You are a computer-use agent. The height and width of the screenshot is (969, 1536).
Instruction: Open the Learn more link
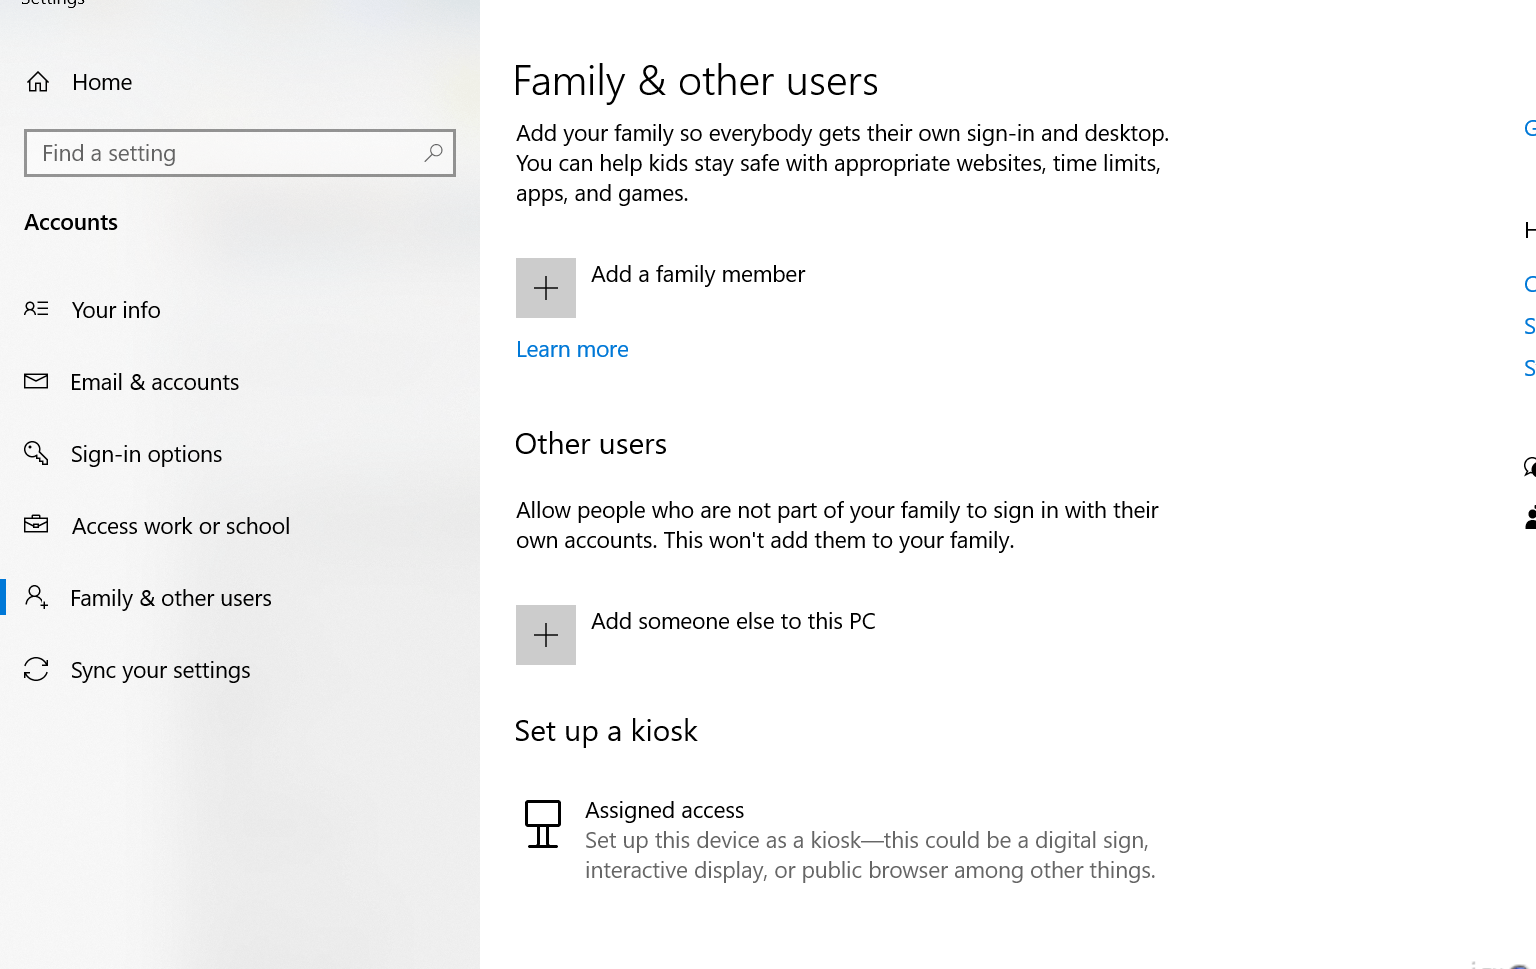click(x=572, y=349)
